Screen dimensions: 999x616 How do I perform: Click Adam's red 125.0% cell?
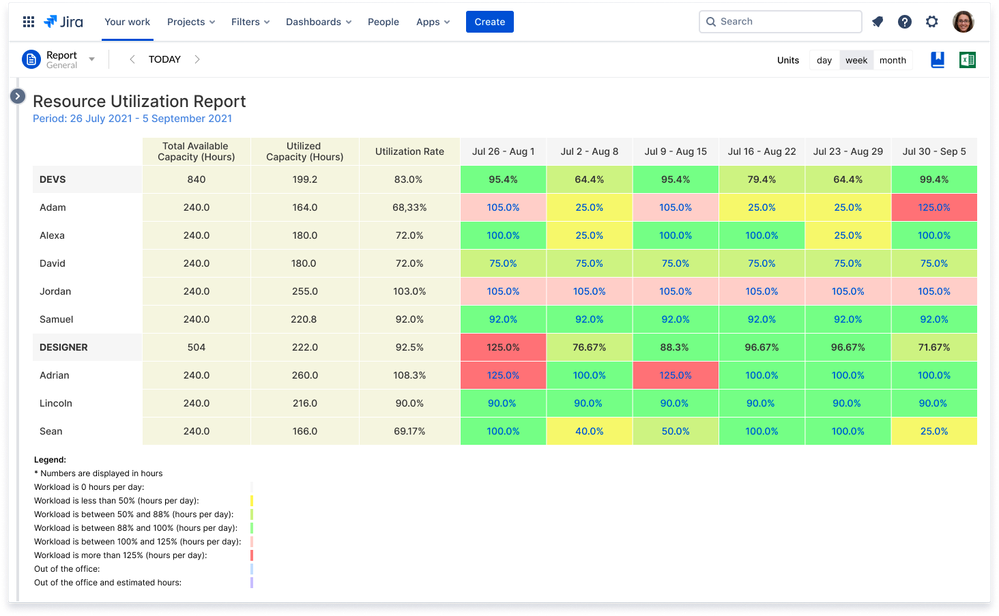click(x=933, y=208)
